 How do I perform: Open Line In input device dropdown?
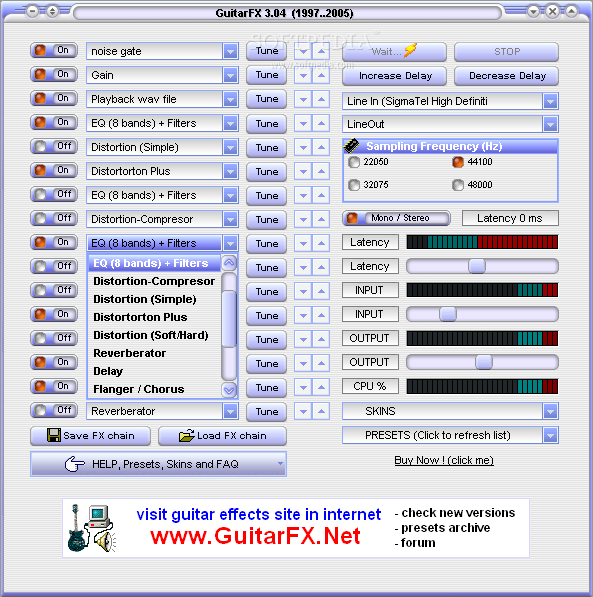point(550,101)
